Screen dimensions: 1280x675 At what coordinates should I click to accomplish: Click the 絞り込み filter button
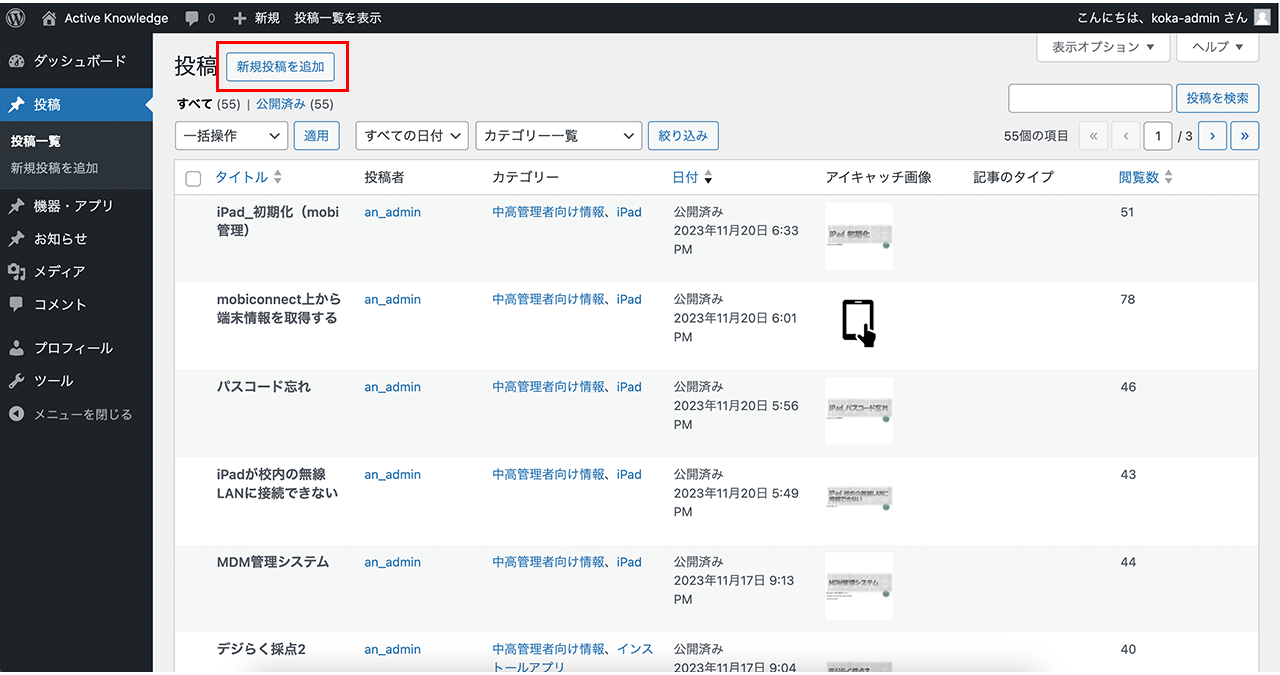tap(683, 135)
